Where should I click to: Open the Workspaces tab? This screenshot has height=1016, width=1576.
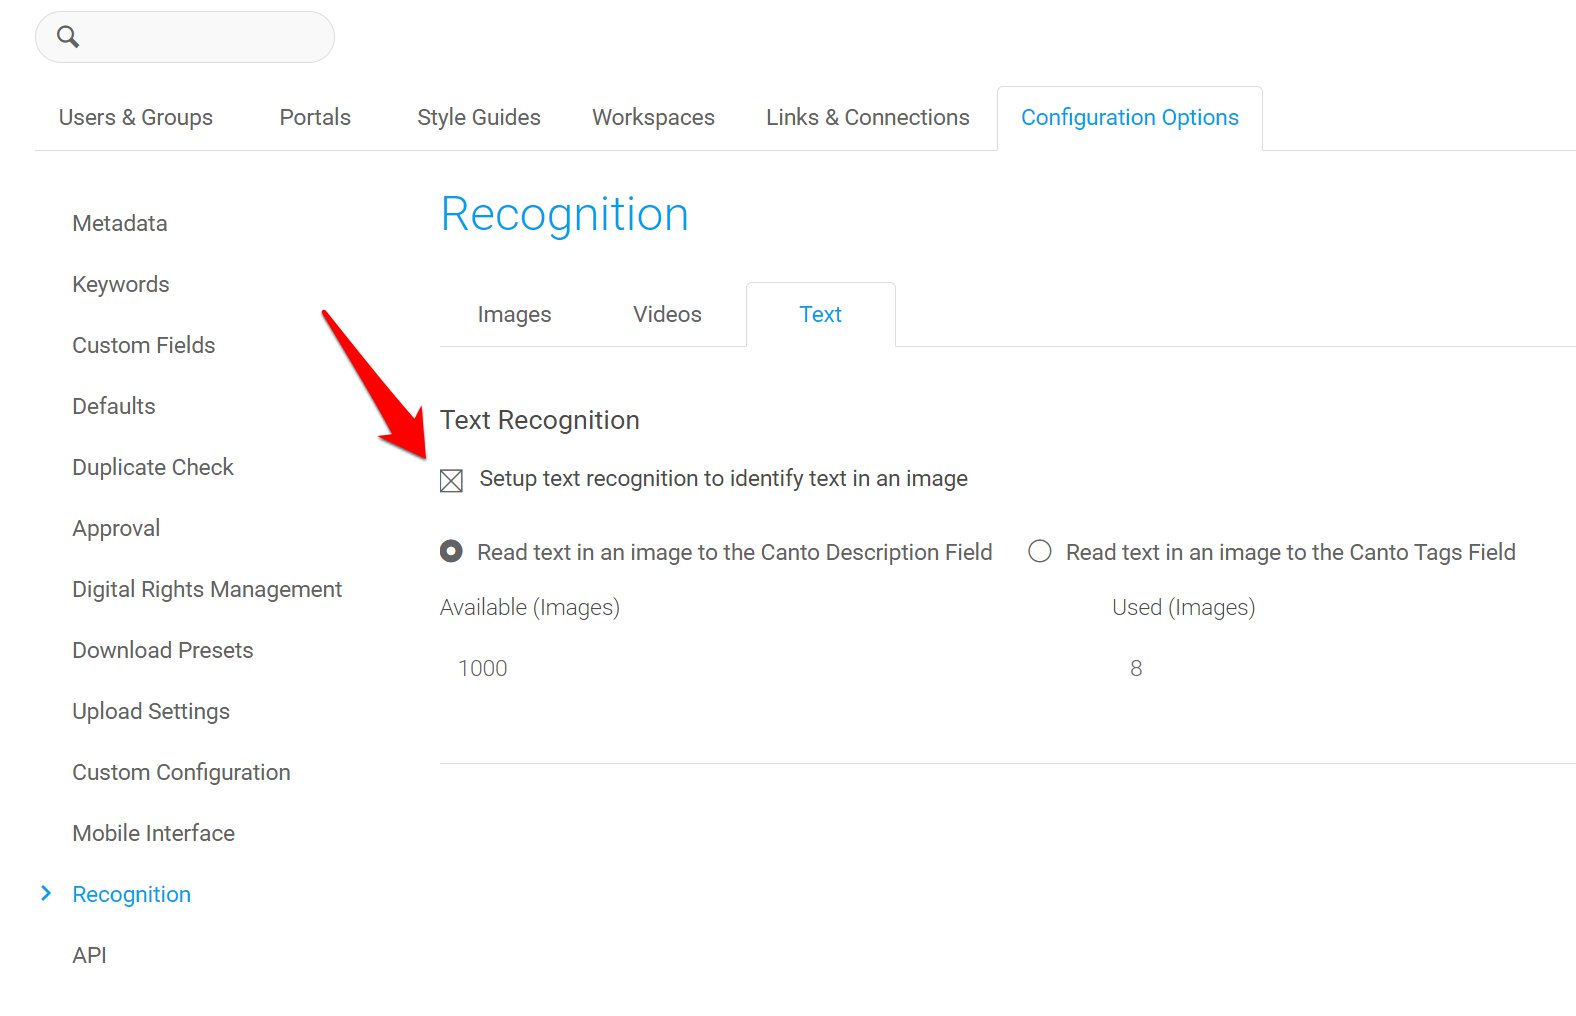pos(653,118)
